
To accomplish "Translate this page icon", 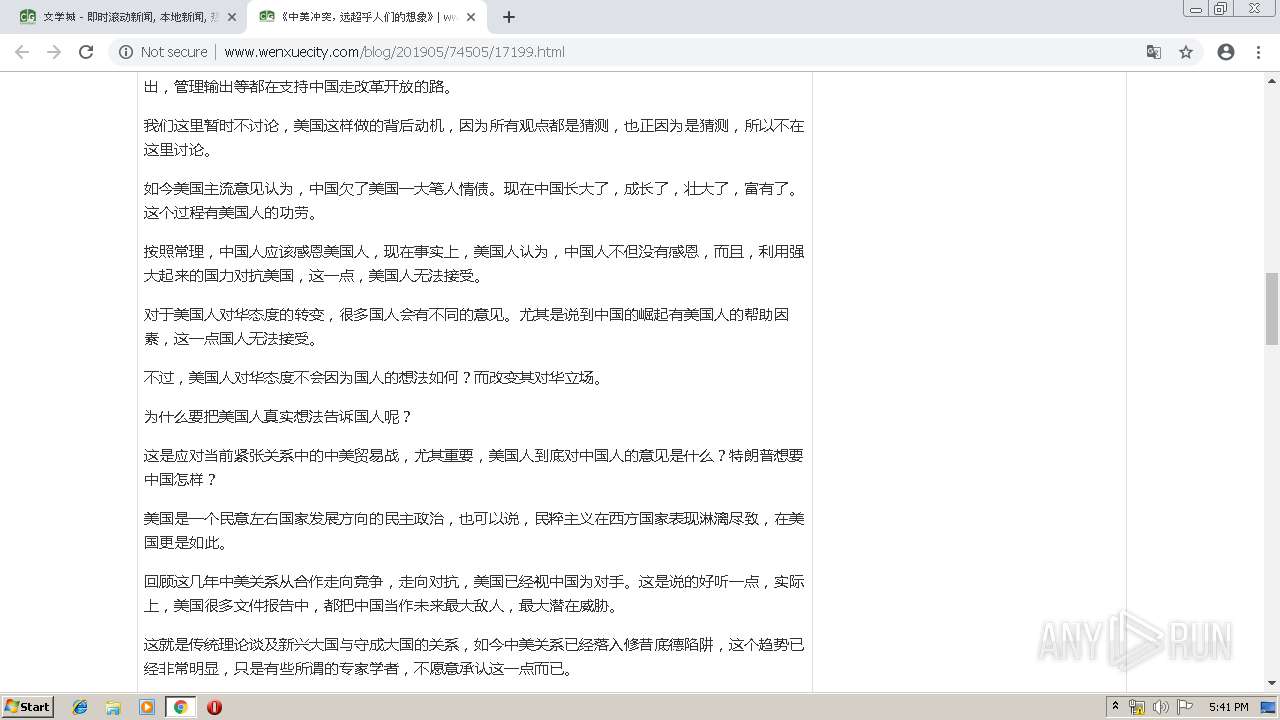I will coord(1153,52).
